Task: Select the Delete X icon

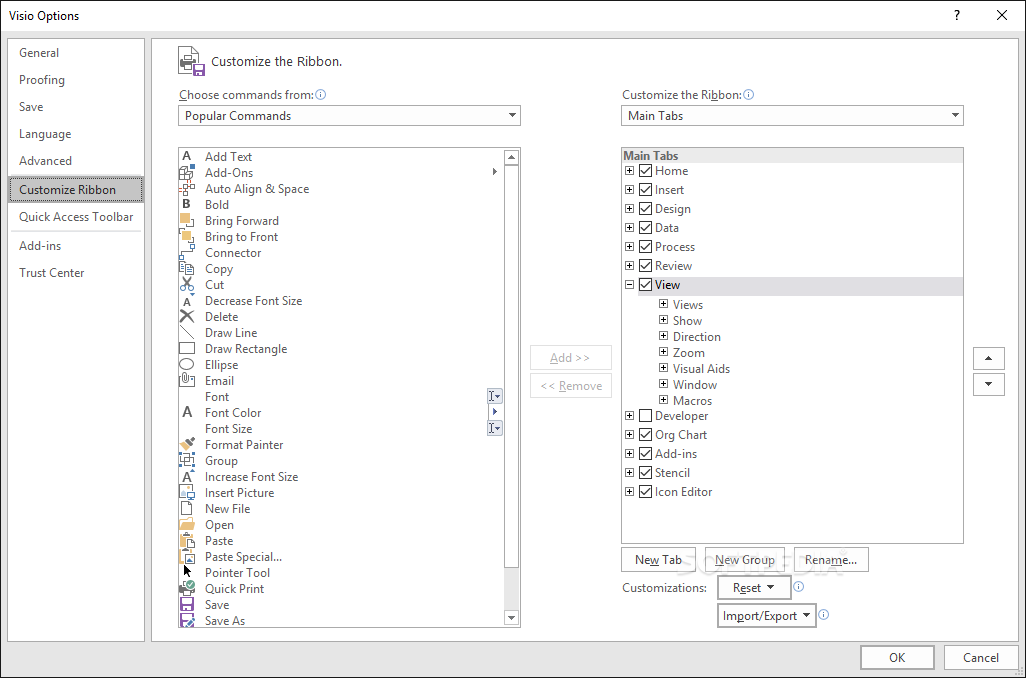Action: 187,317
